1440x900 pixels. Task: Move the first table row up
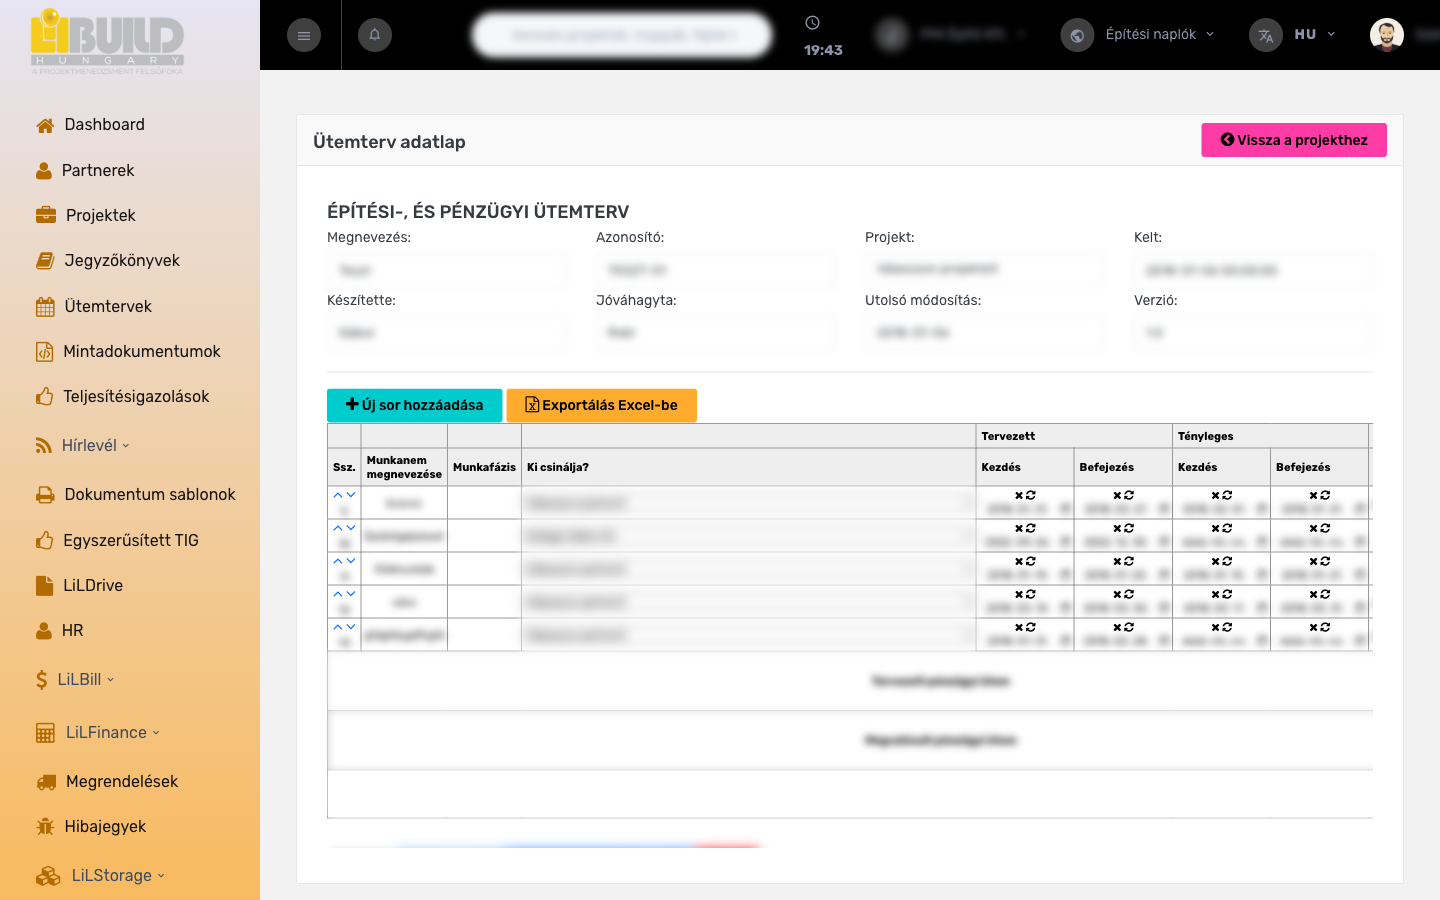(x=338, y=495)
